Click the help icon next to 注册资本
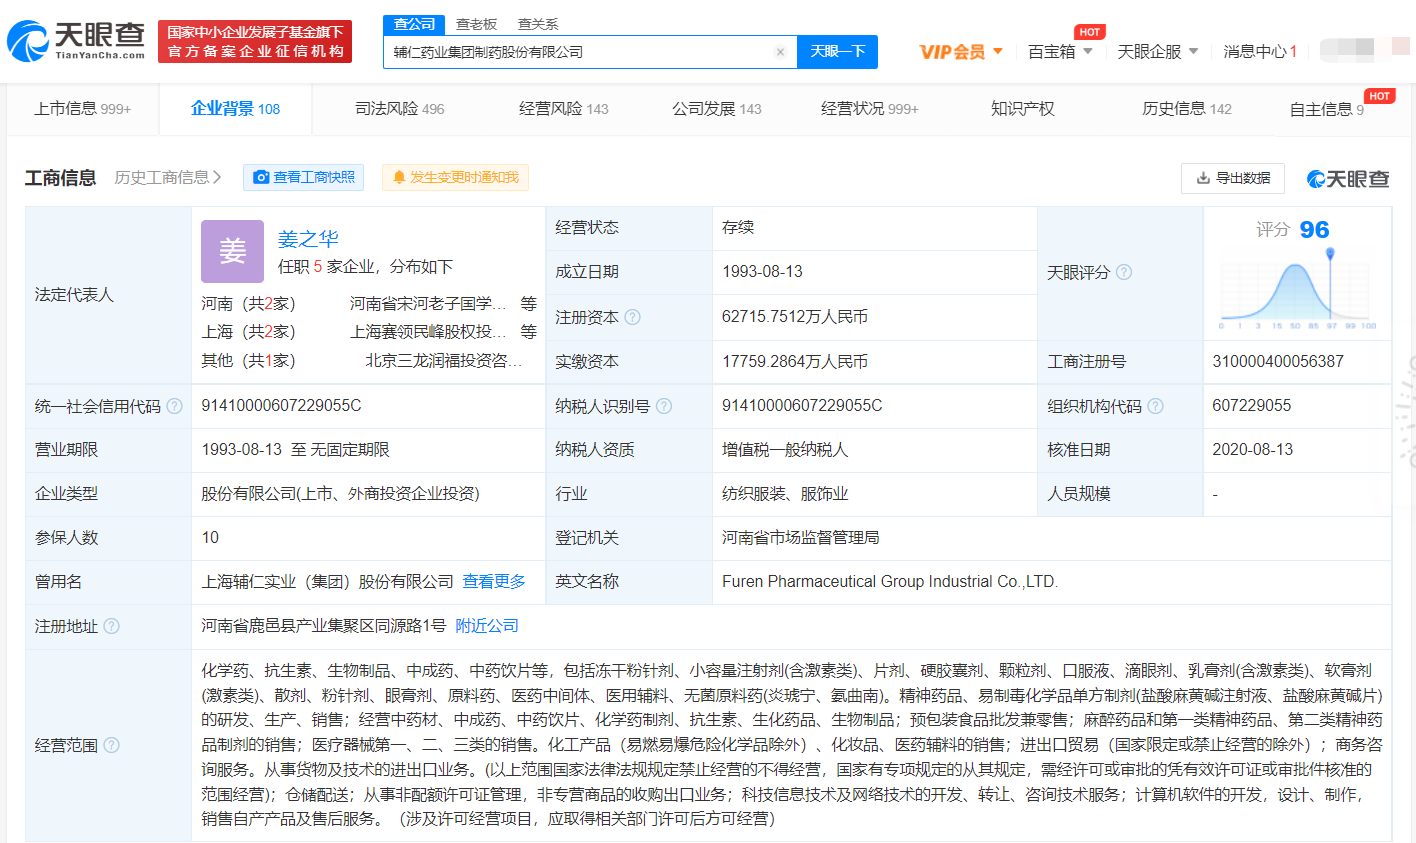 pos(632,317)
